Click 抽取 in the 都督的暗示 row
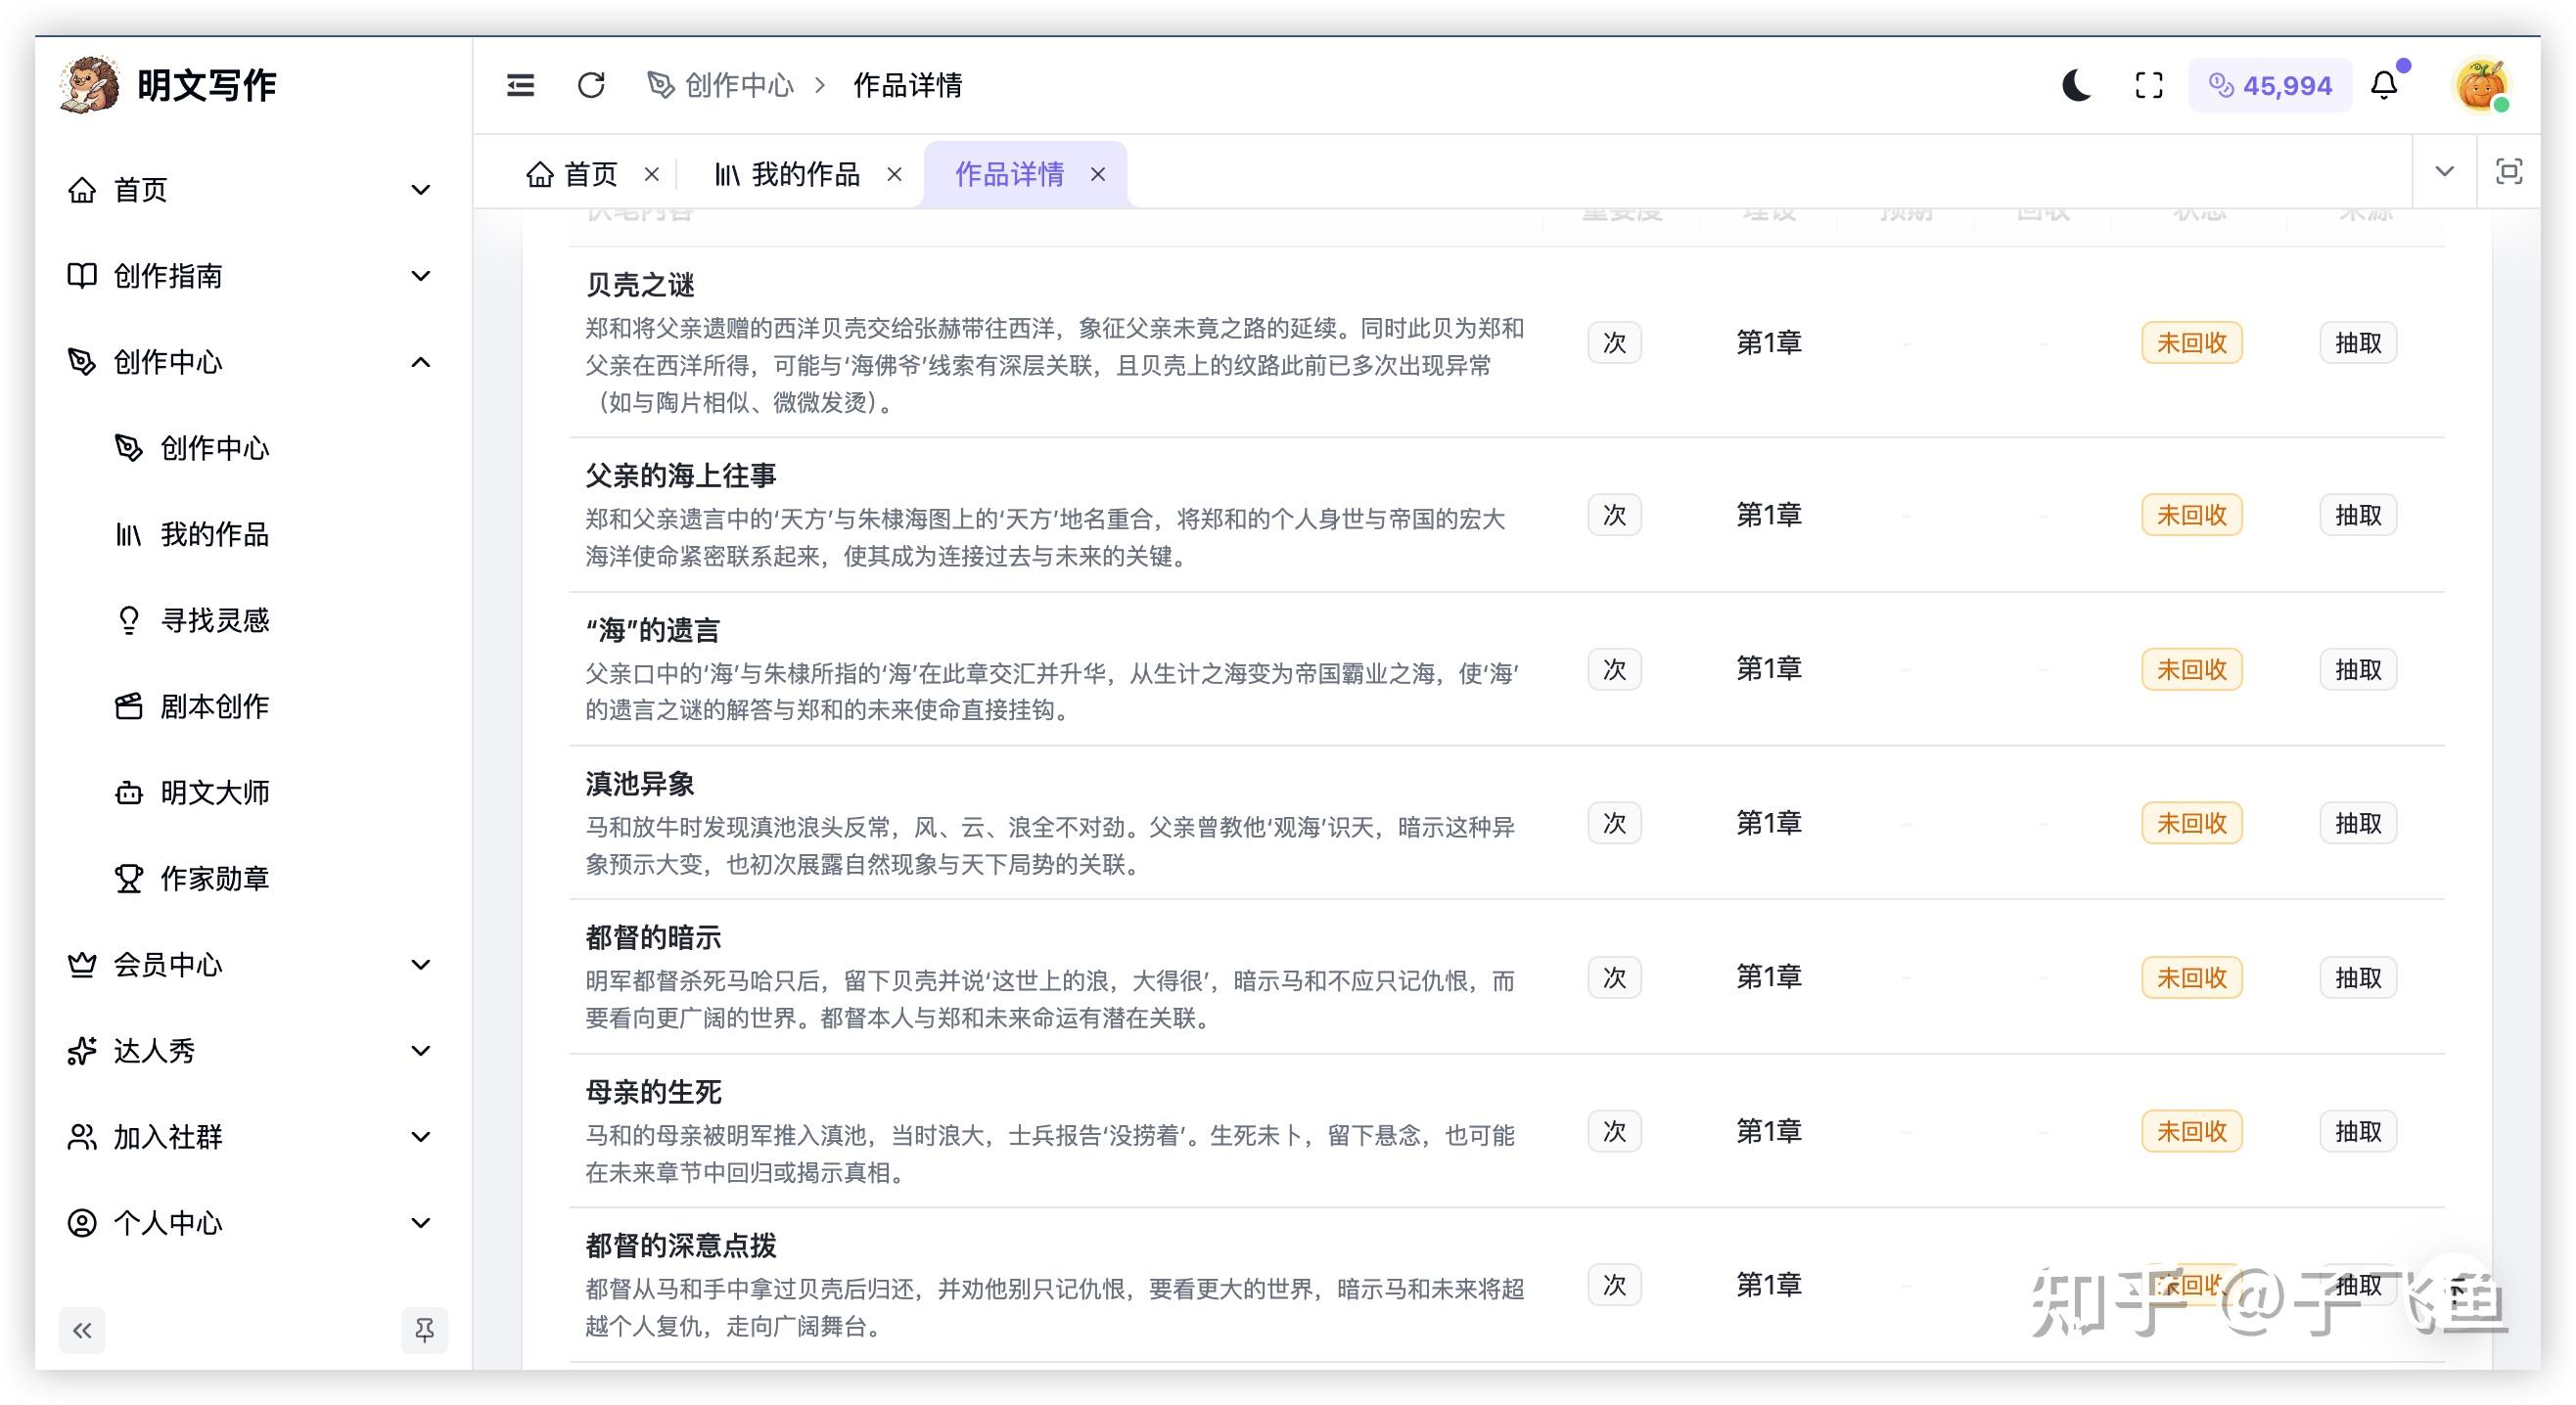The width and height of the screenshot is (2576, 1405). pos(2357,976)
